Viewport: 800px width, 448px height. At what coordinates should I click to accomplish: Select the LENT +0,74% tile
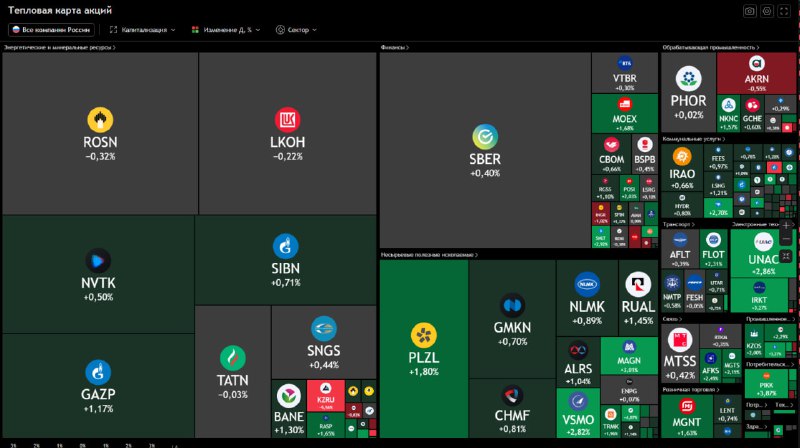click(x=727, y=408)
